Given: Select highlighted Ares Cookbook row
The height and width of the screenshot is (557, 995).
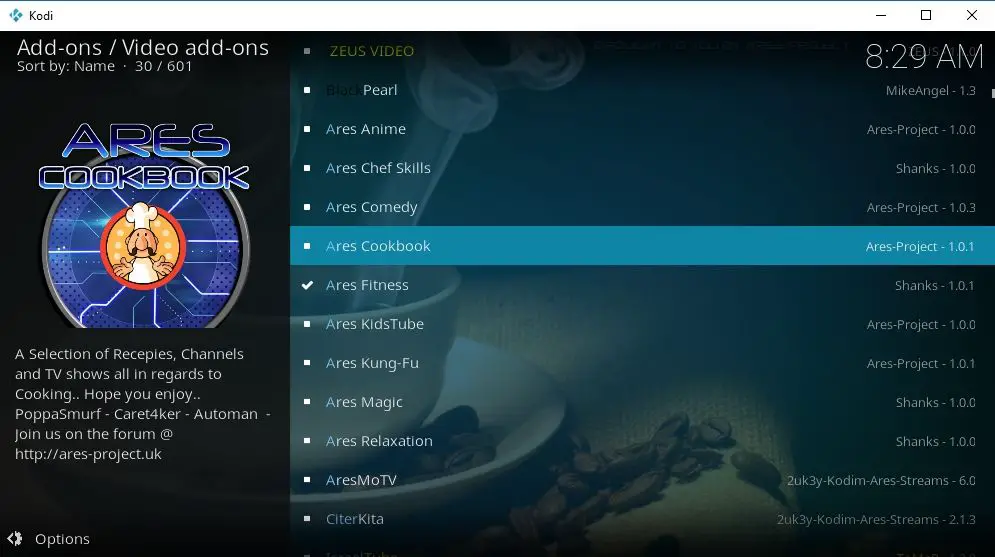Looking at the screenshot, I should 642,246.
